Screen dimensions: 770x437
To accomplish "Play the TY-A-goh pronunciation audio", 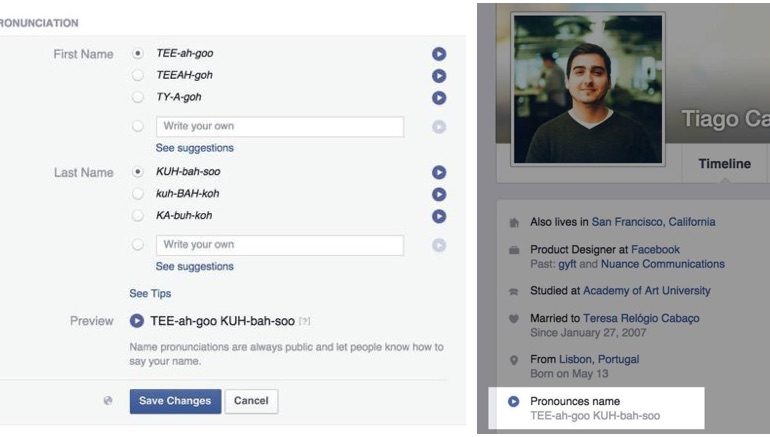I will [x=438, y=98].
